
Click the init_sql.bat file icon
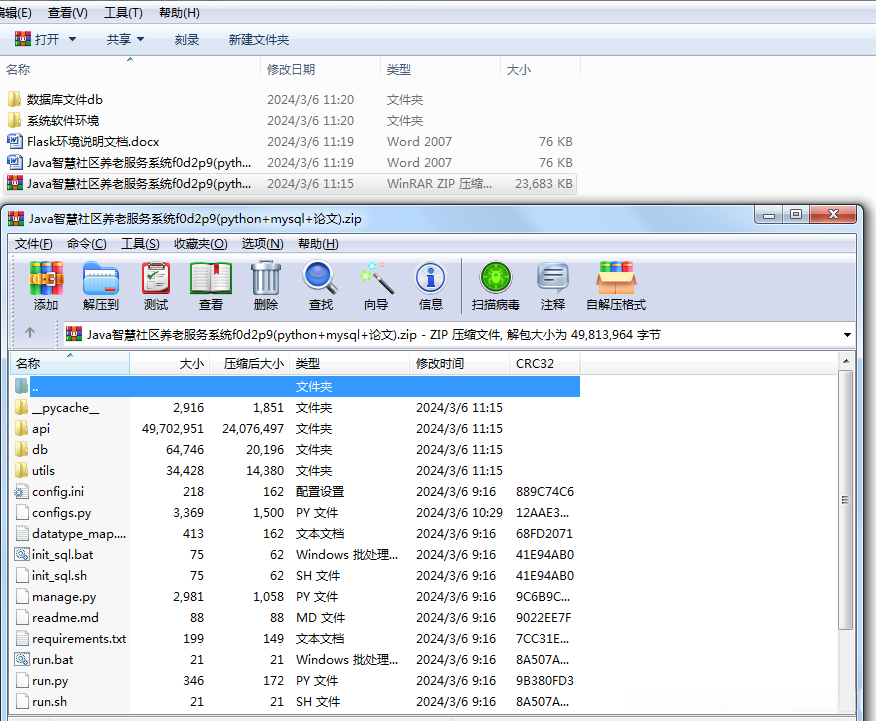pyautogui.click(x=21, y=555)
